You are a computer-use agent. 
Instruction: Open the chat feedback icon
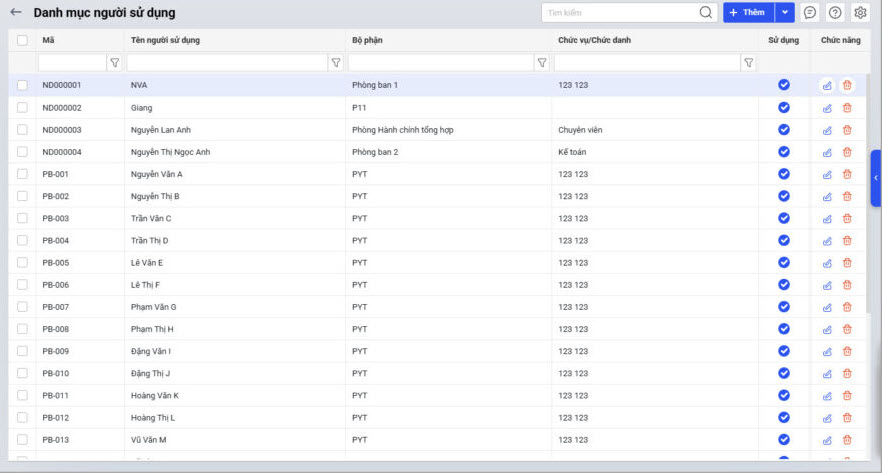pos(810,13)
